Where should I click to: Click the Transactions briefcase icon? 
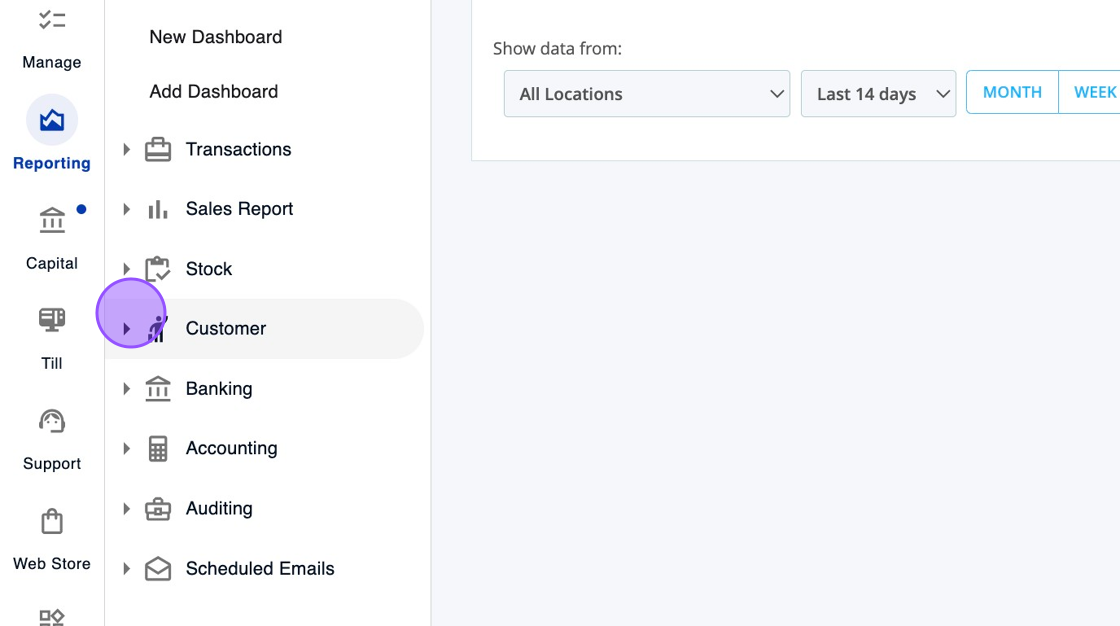(158, 150)
